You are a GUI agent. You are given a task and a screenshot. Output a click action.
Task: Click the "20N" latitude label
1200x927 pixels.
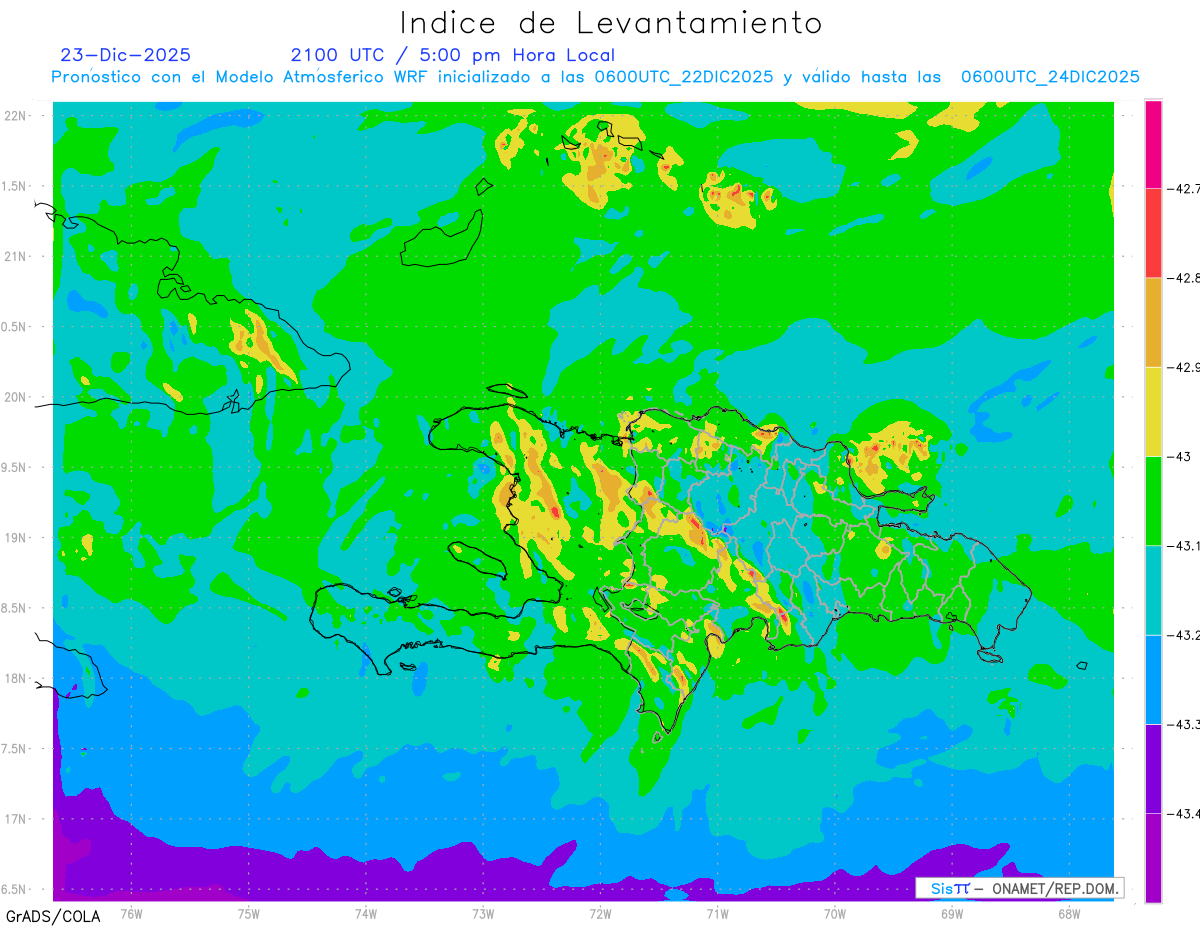tap(17, 397)
